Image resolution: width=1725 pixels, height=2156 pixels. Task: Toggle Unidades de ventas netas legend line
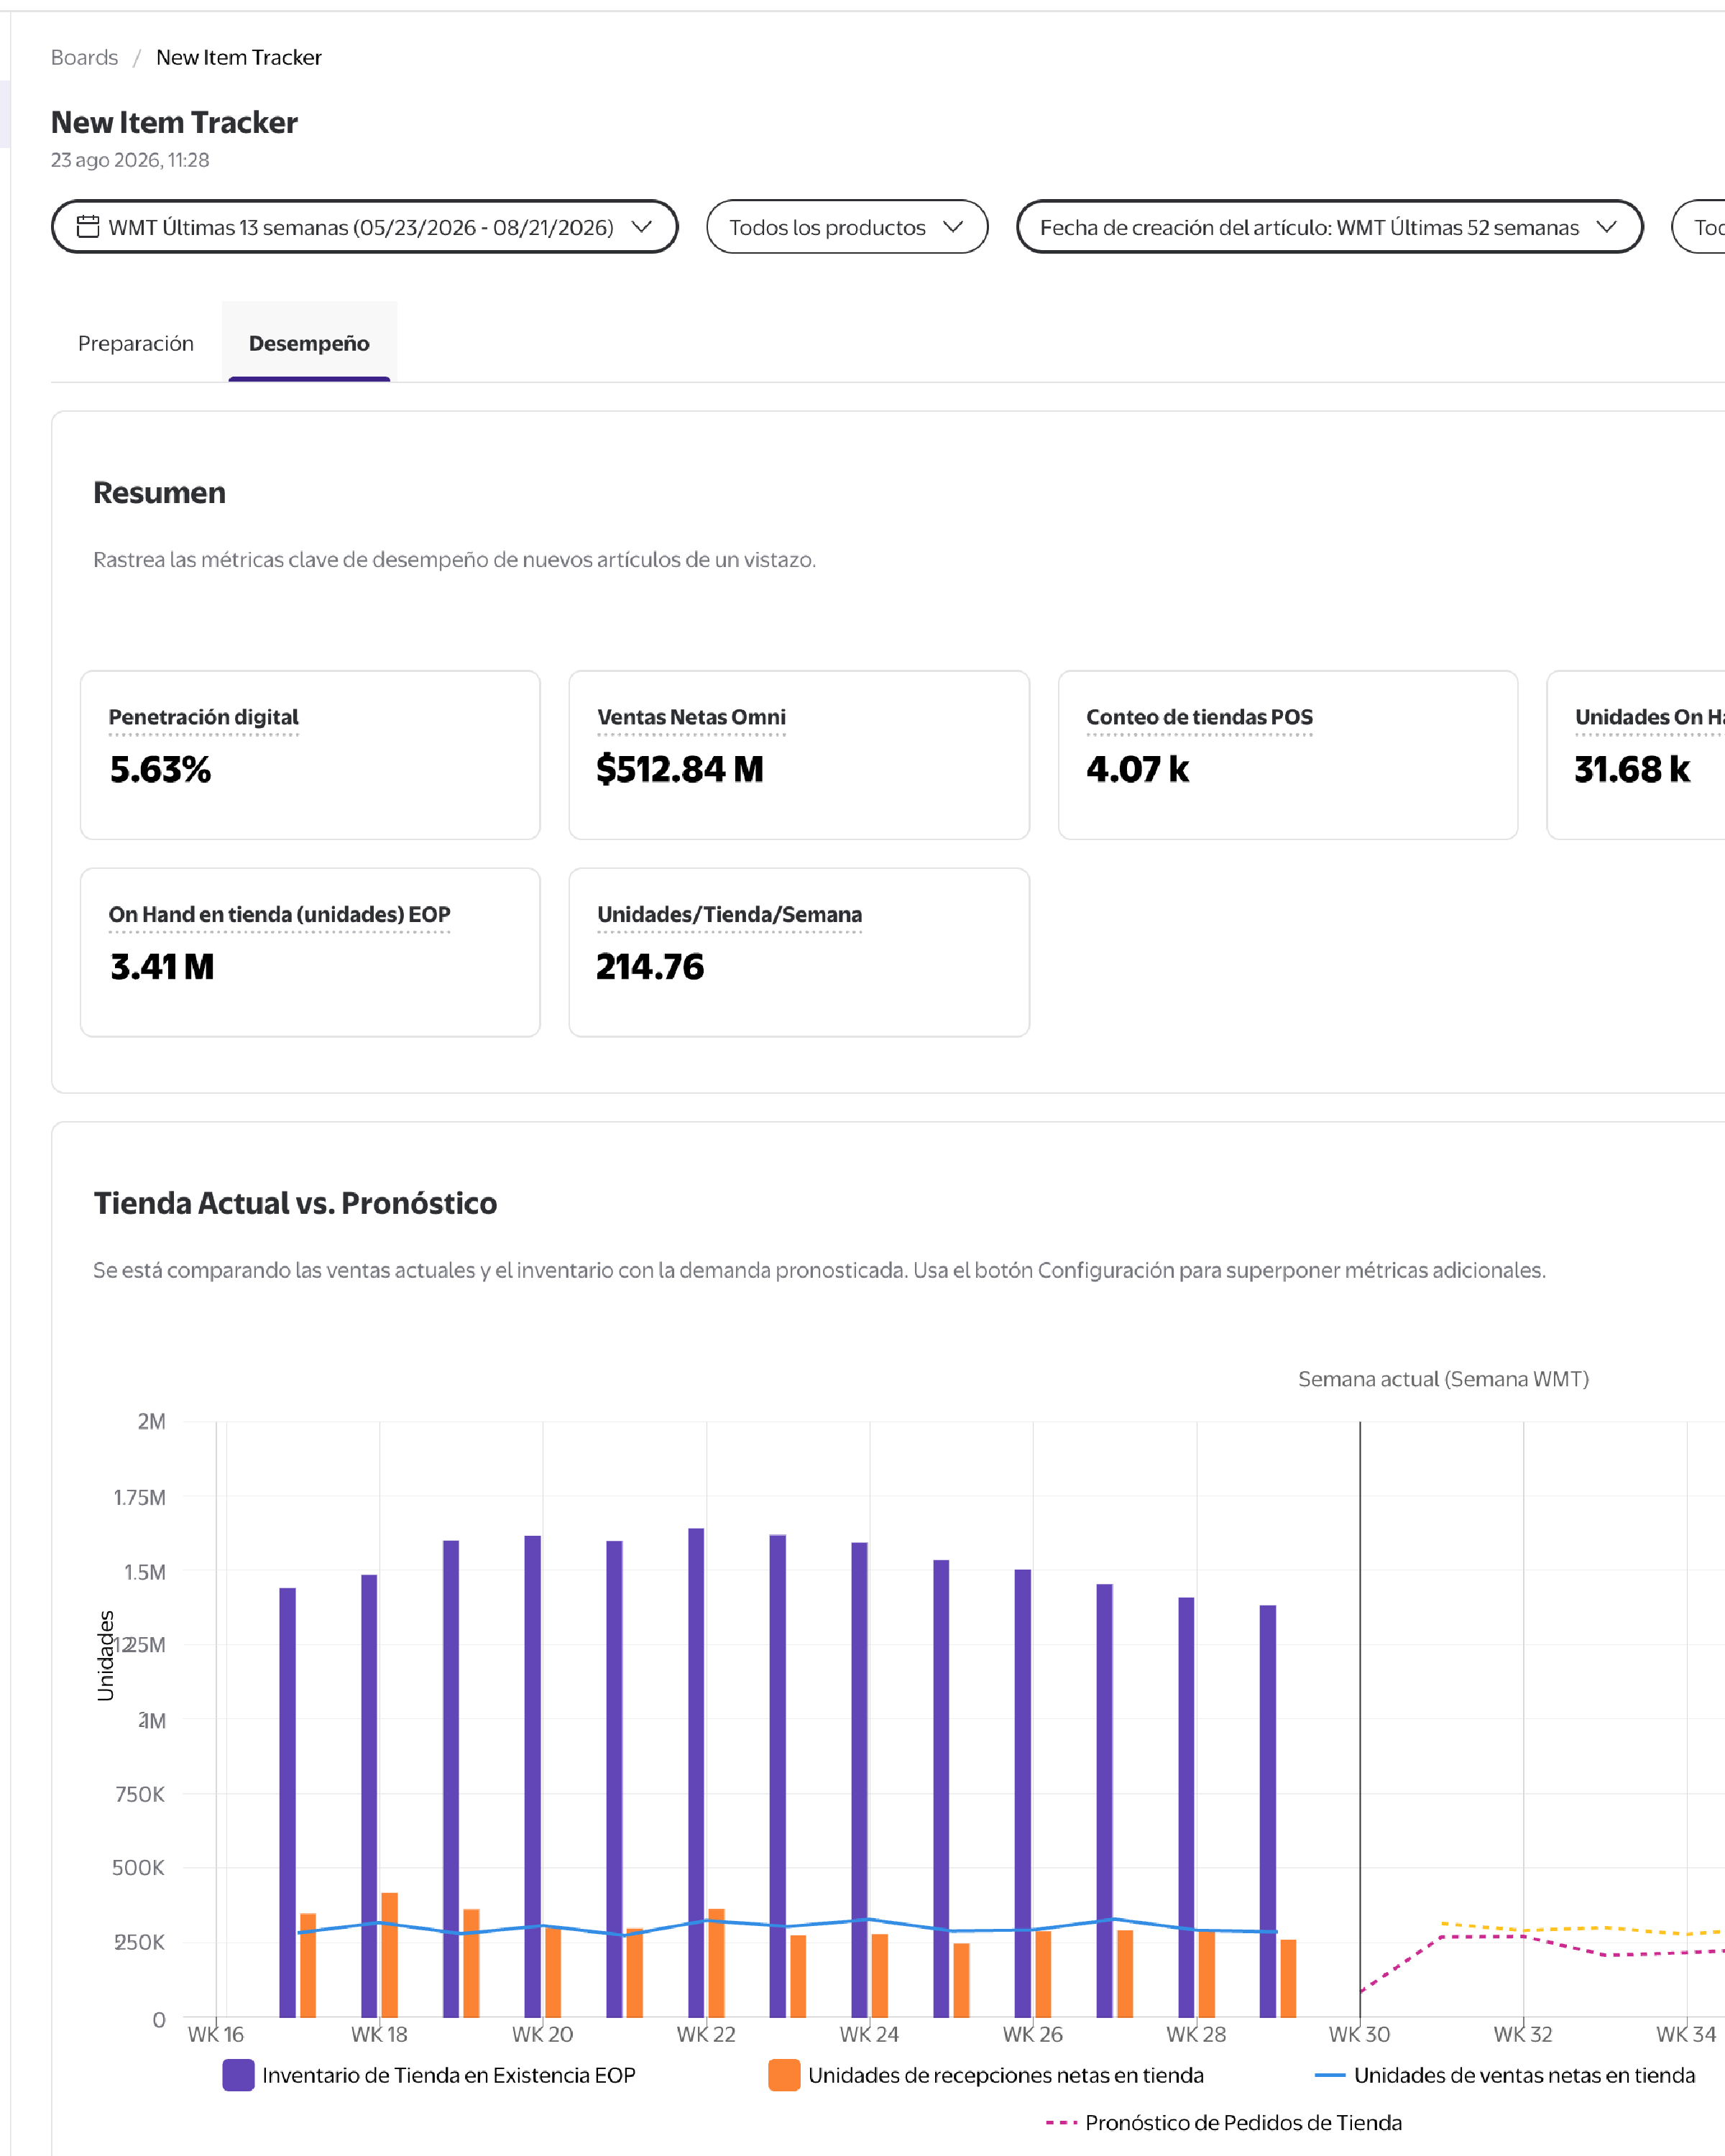tap(1329, 2075)
